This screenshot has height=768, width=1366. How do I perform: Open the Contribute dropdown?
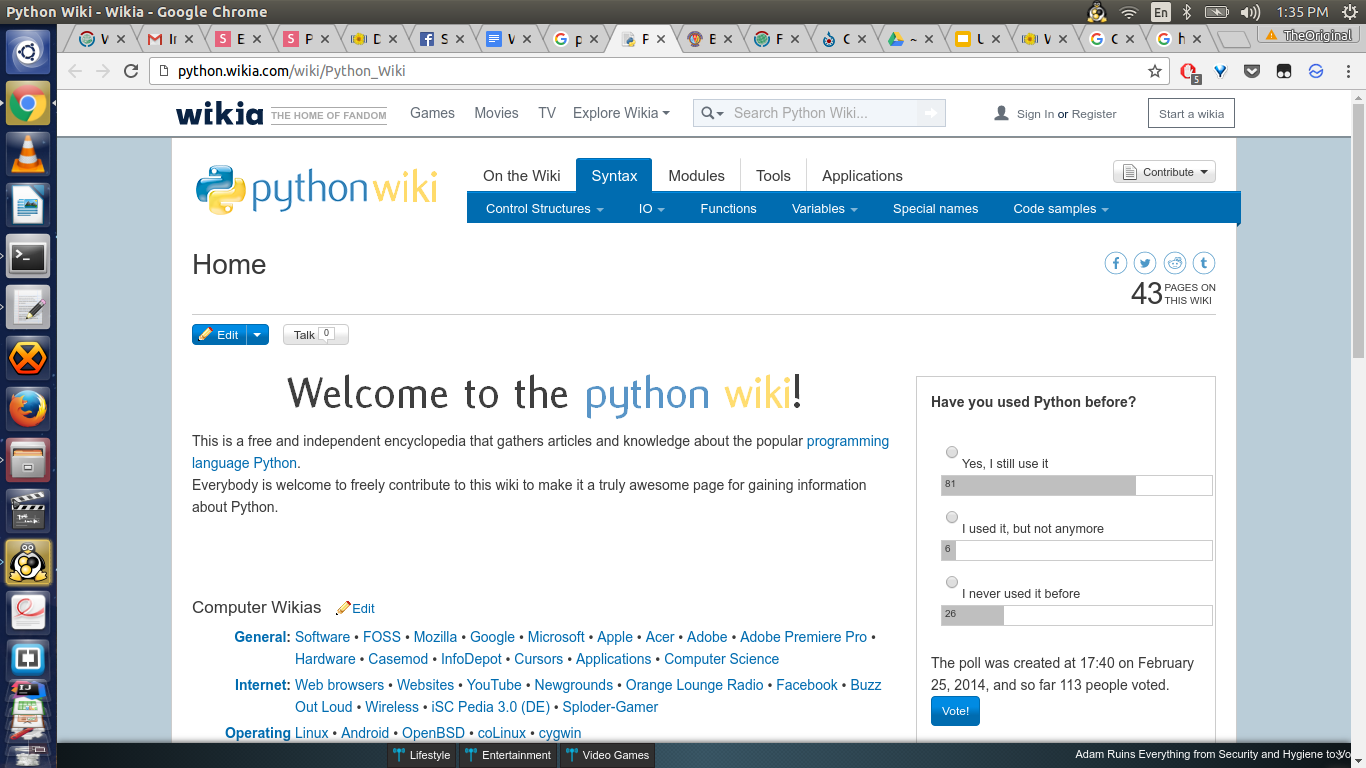coord(1164,172)
